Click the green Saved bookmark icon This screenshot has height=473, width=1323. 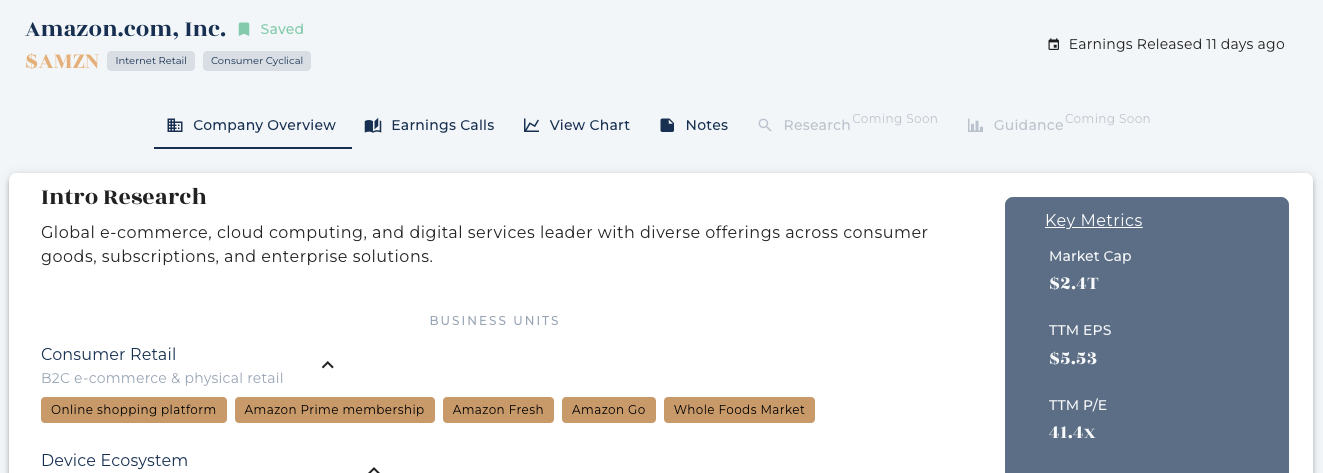coord(244,29)
